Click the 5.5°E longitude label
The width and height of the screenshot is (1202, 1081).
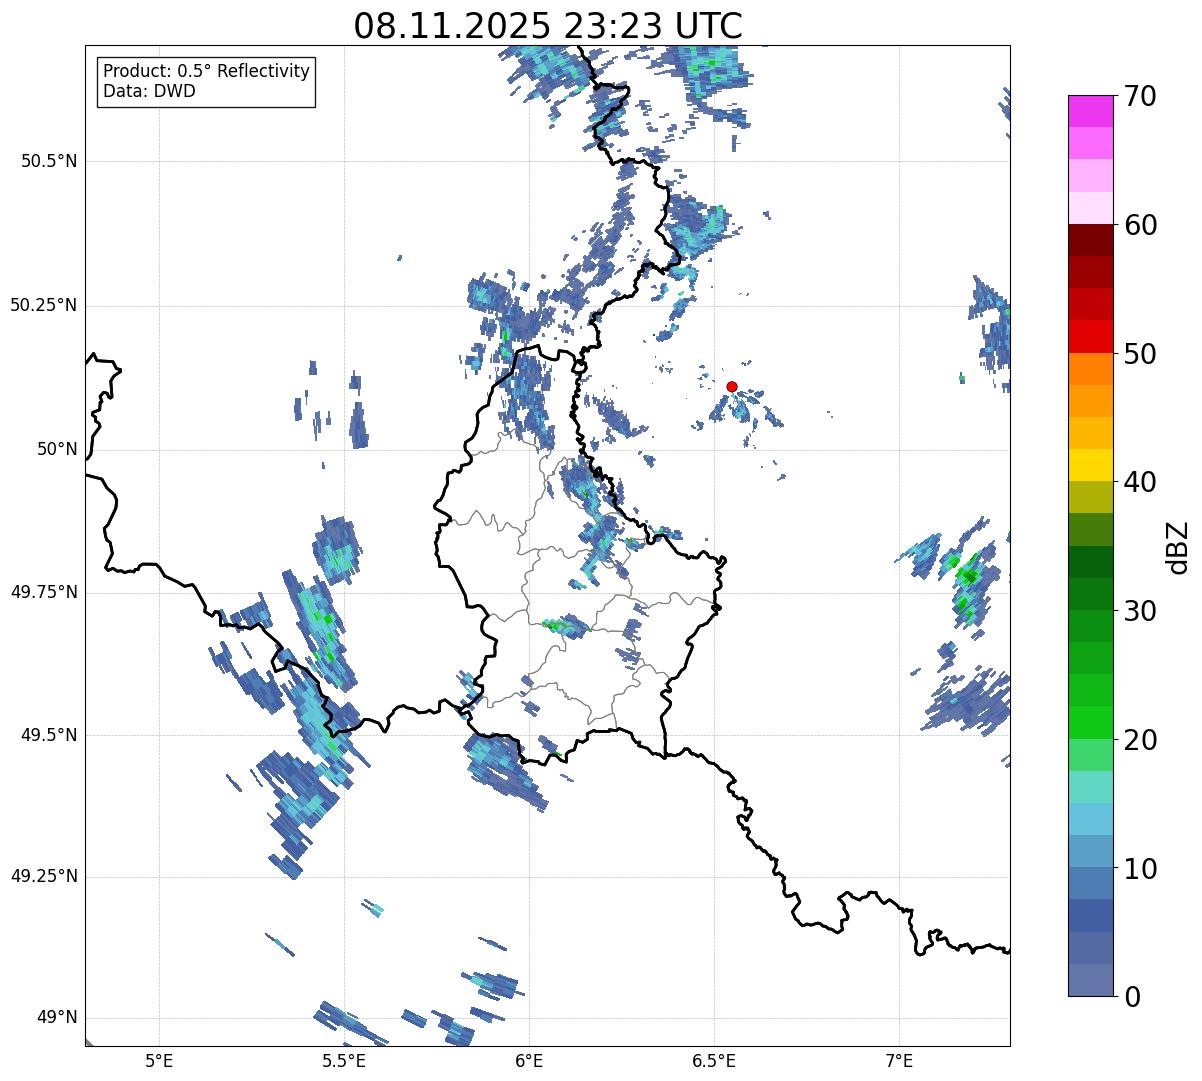pos(344,1060)
